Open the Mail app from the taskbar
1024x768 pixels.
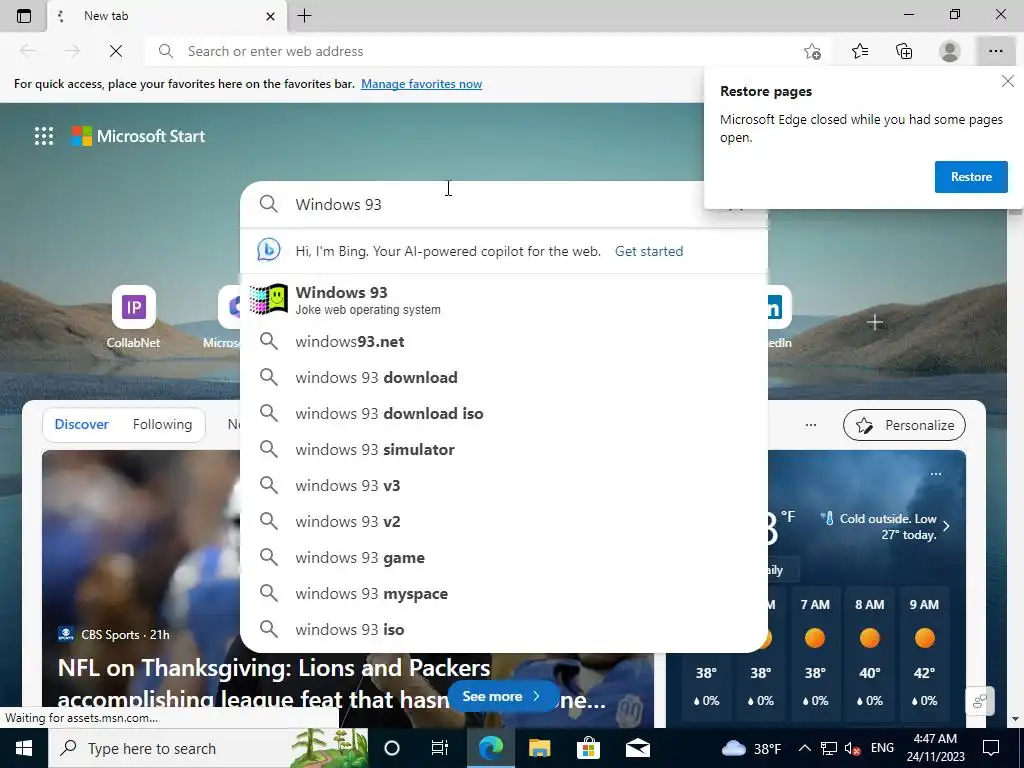click(x=637, y=748)
